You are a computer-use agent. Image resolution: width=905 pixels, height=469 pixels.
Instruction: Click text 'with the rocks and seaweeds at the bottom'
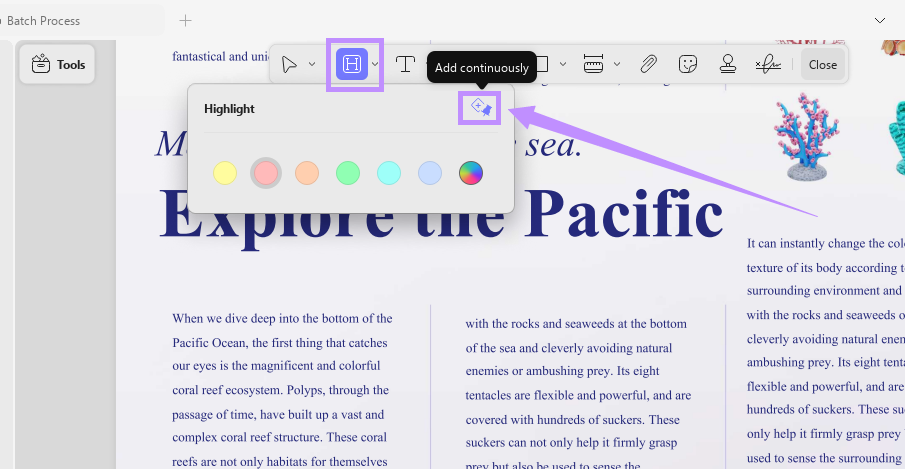tap(576, 324)
